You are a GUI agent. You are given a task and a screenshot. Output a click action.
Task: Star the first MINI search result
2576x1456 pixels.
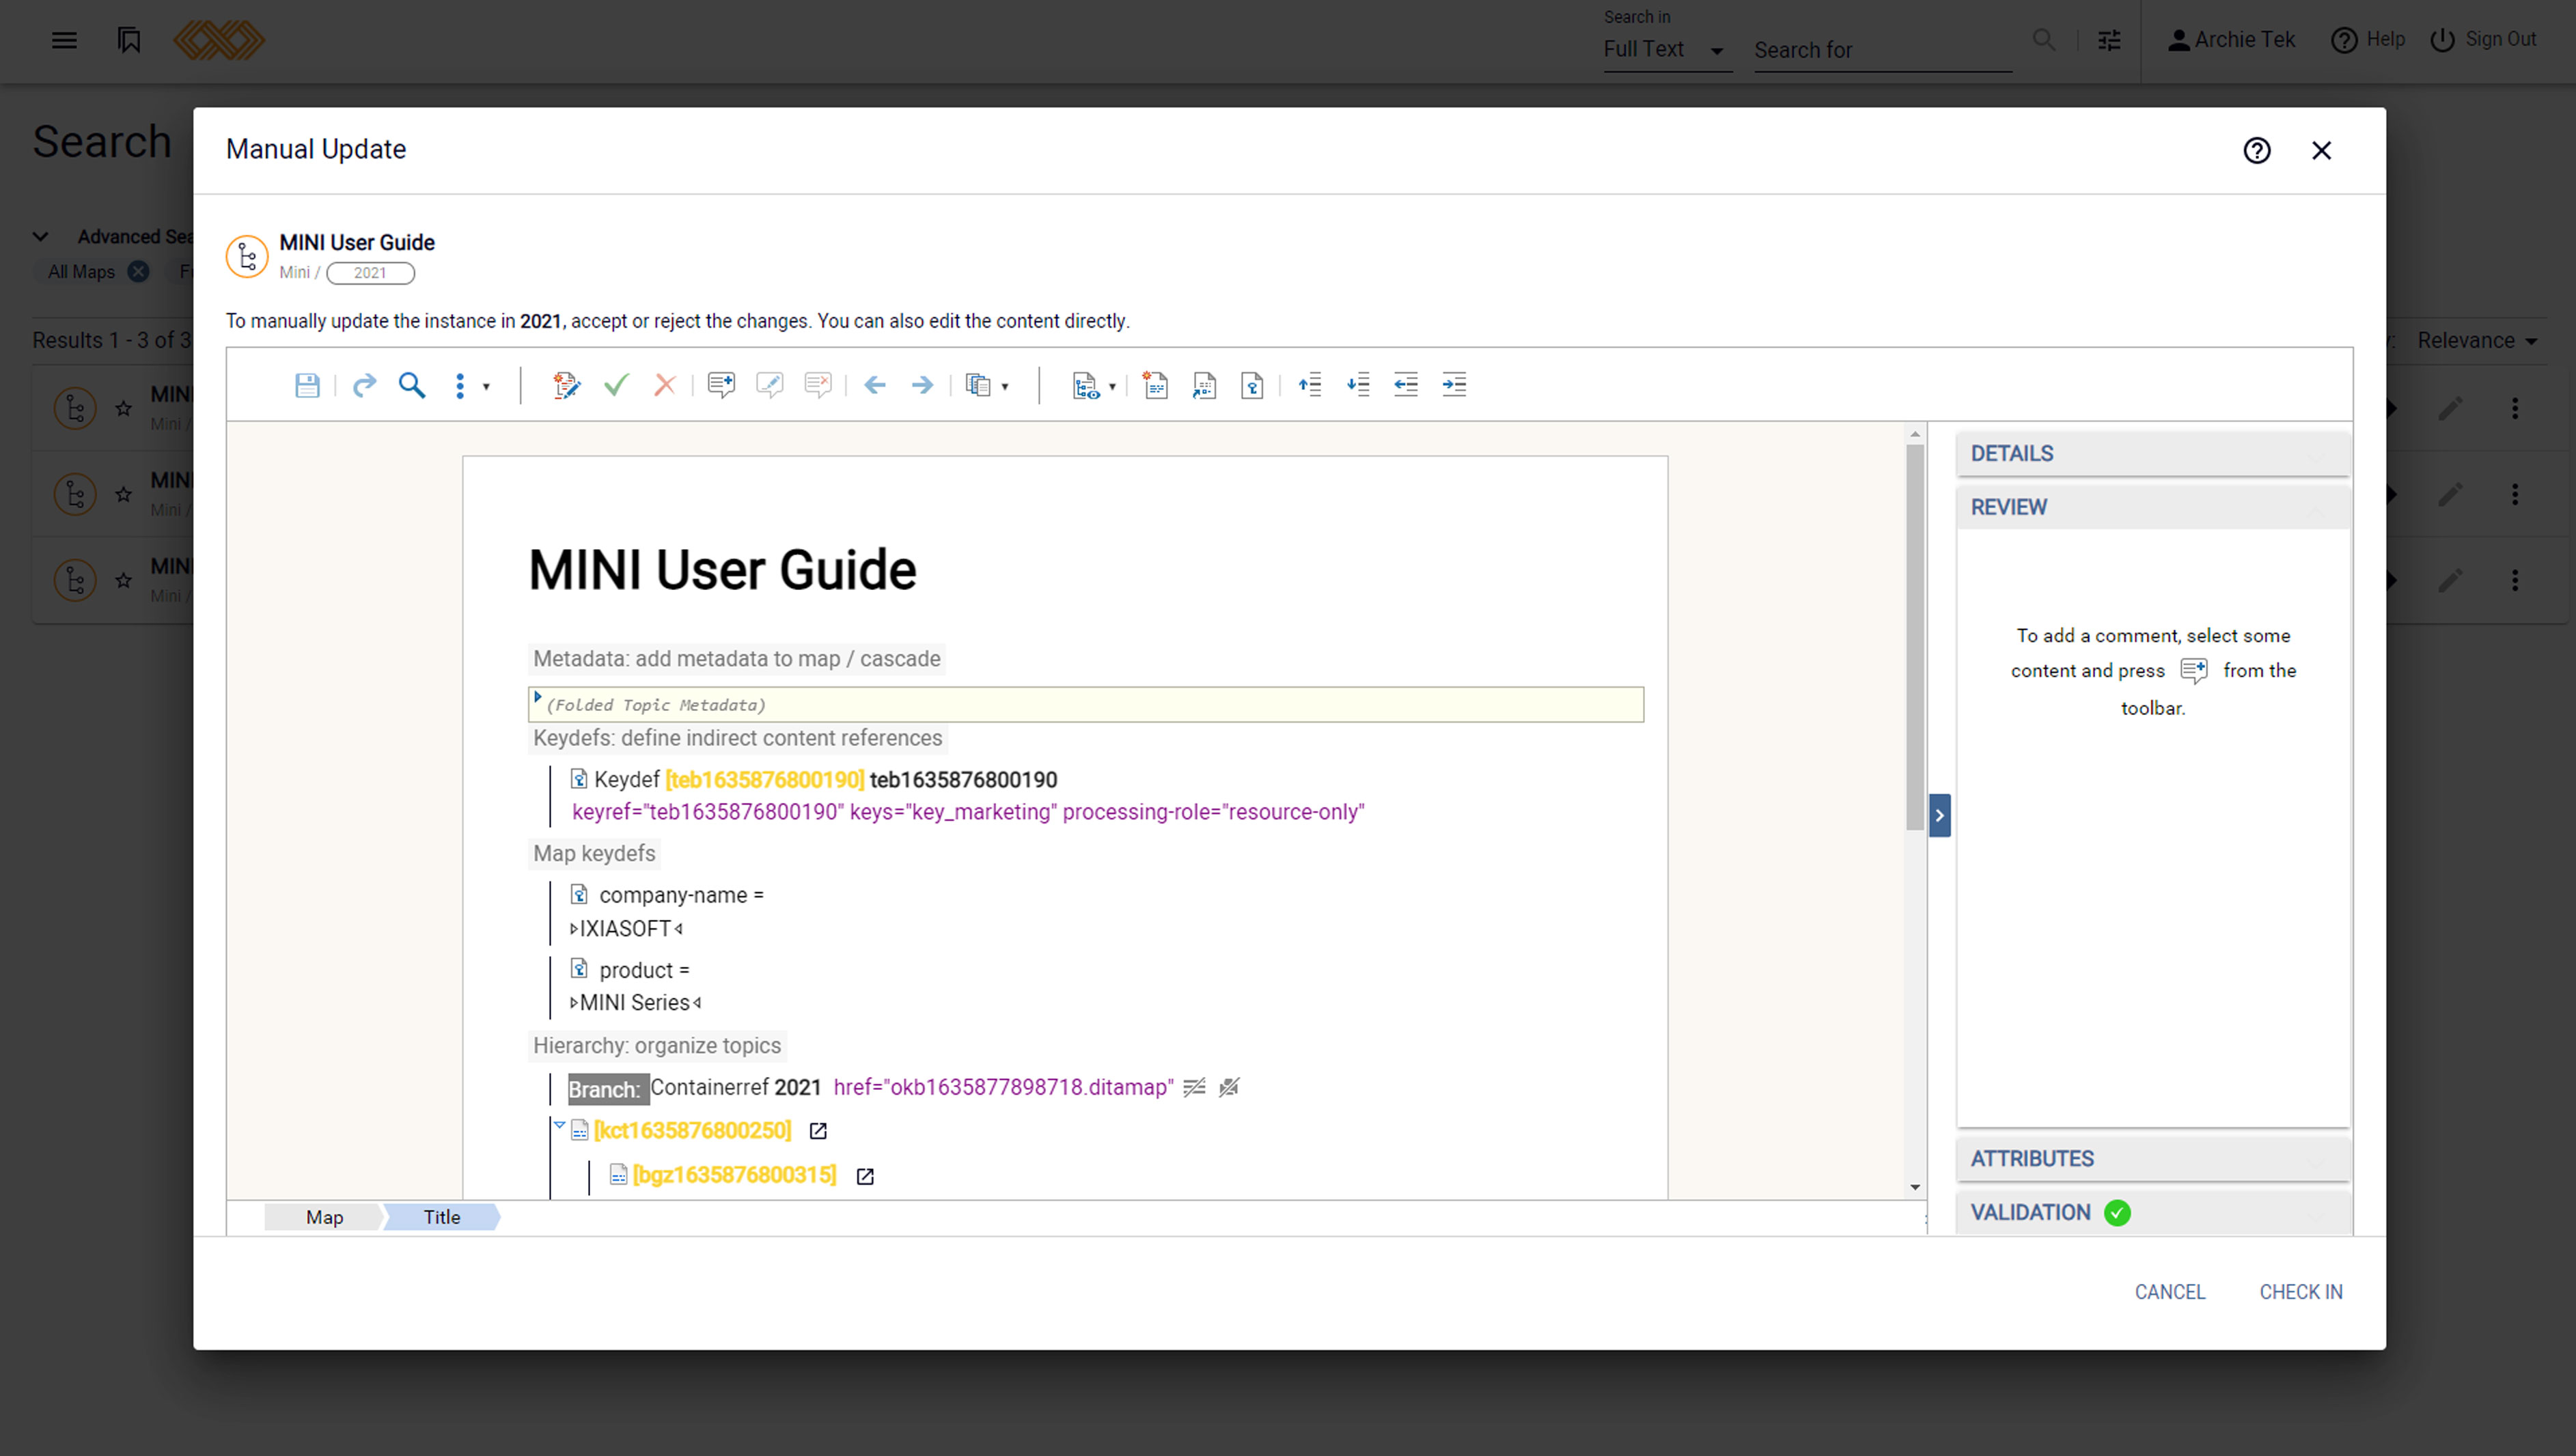click(x=123, y=408)
